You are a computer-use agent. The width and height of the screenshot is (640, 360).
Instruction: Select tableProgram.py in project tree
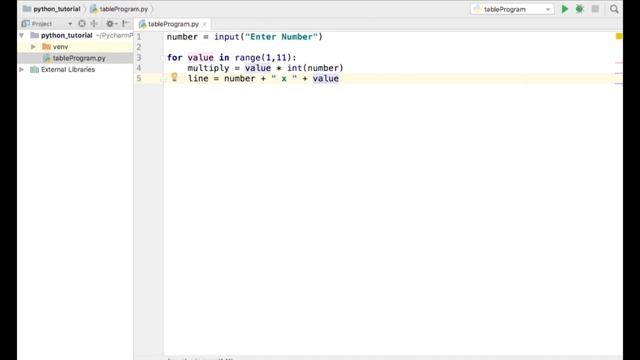79,58
